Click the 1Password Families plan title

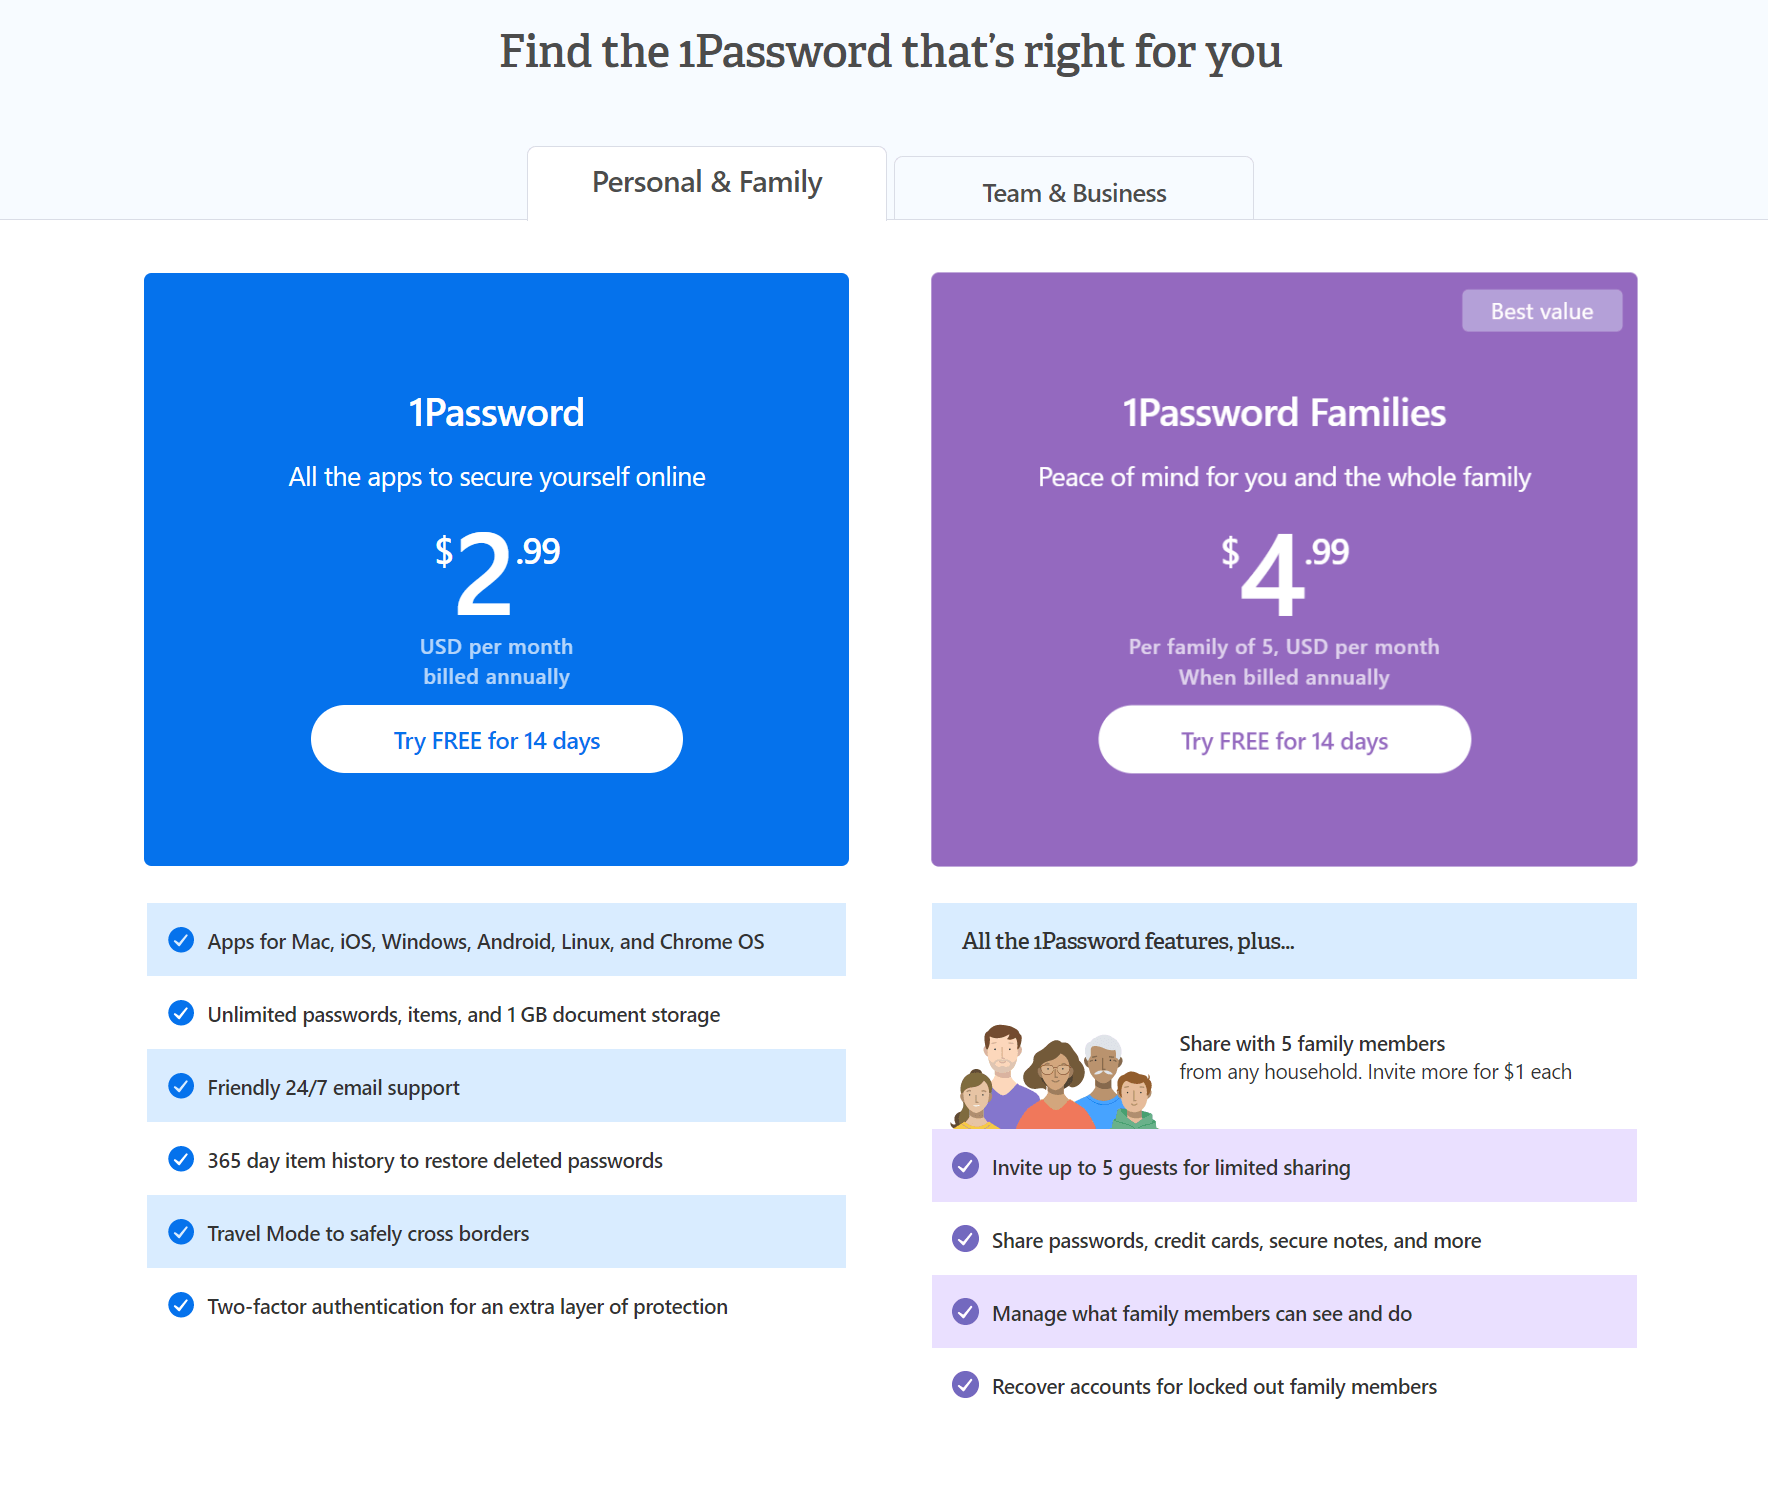pos(1284,413)
